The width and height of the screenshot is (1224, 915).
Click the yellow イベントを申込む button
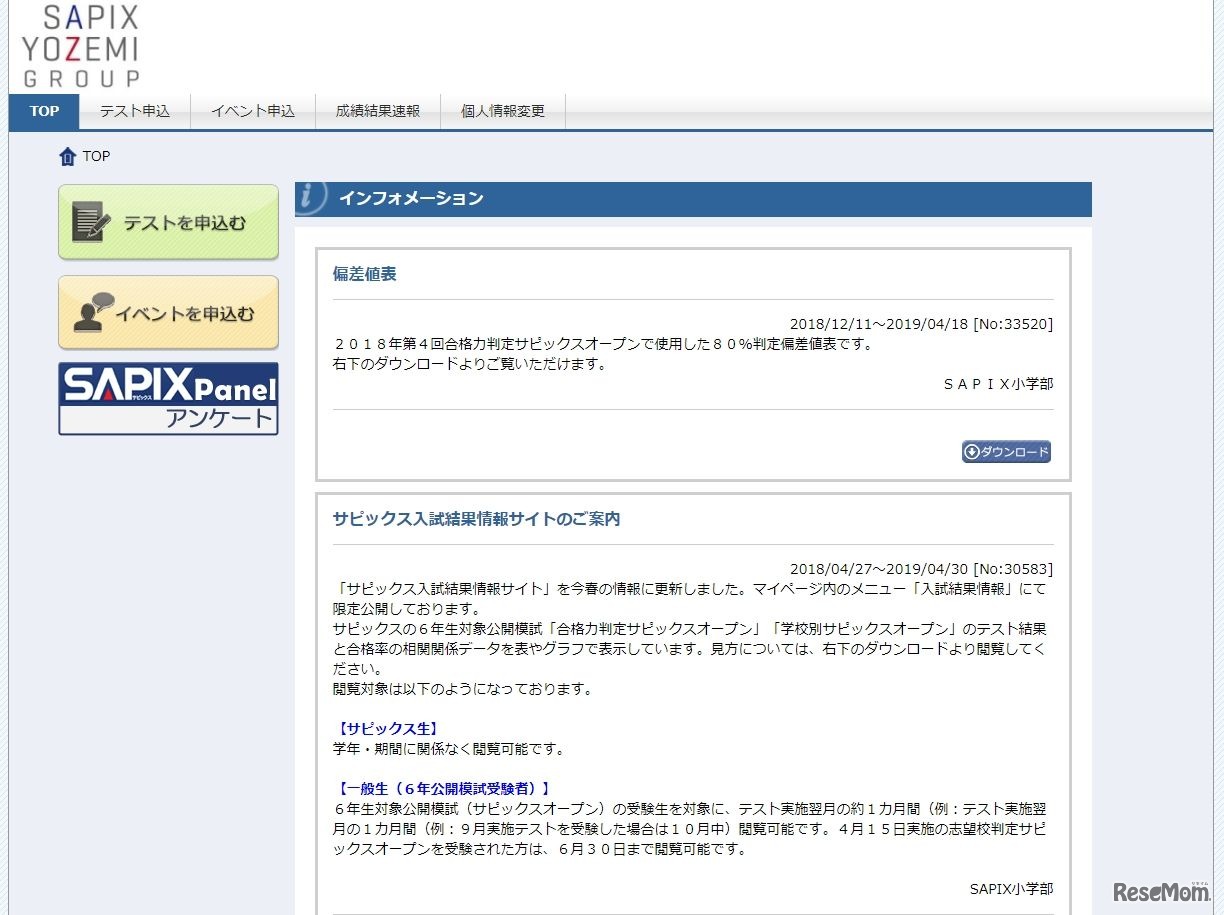168,313
